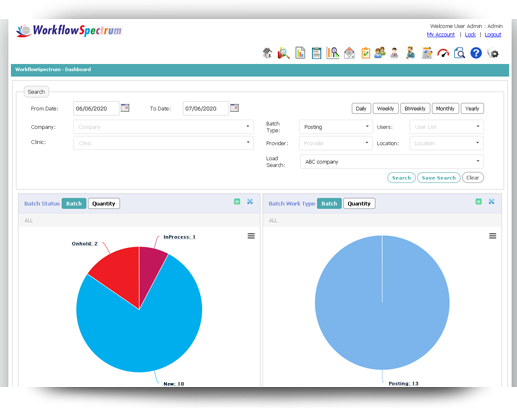Open the doctor provider icon
Screen dimensions: 517x413
410,53
